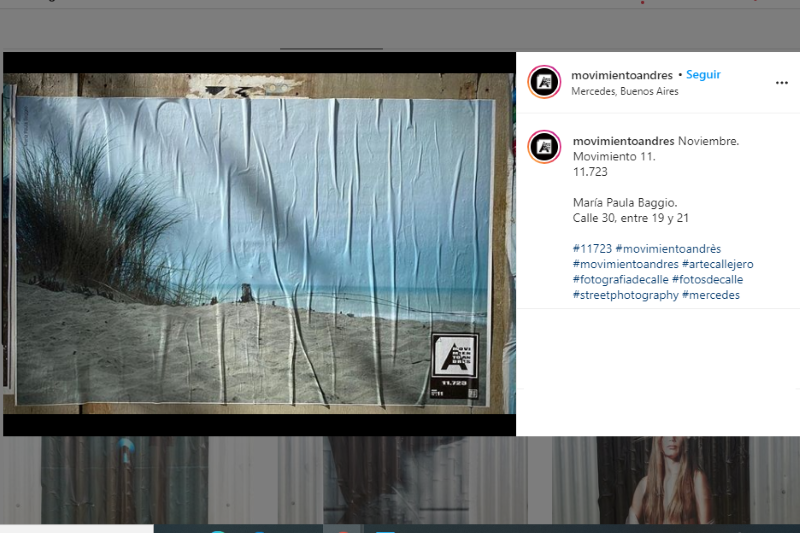Click the movimientoandres avatar in post header

coord(544,82)
